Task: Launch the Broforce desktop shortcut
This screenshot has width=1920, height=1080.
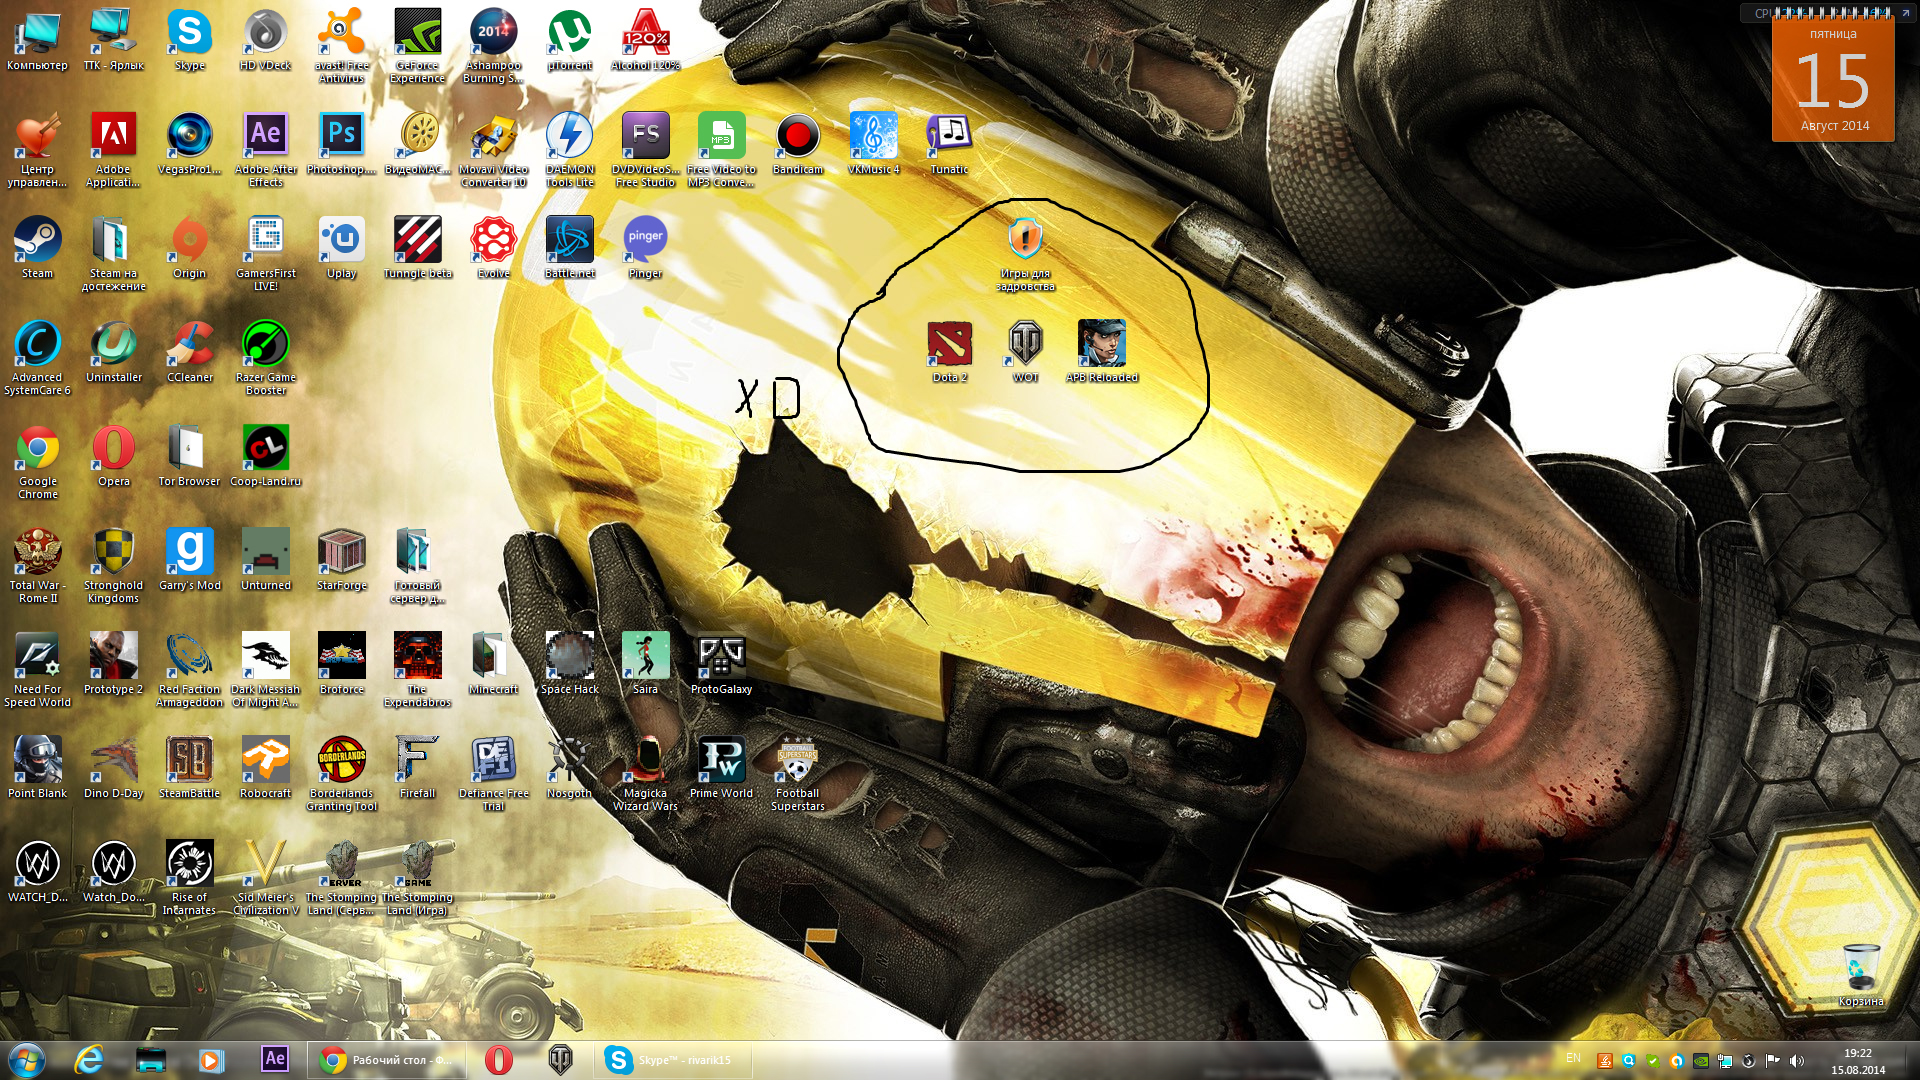Action: 341,663
